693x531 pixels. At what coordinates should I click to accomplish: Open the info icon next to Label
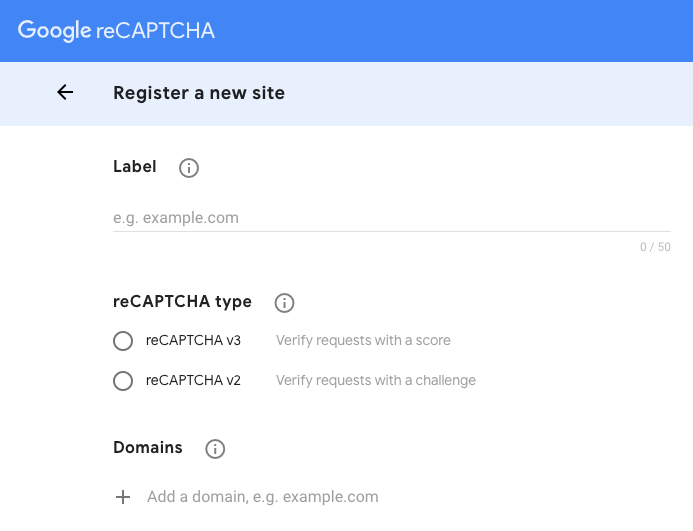189,168
